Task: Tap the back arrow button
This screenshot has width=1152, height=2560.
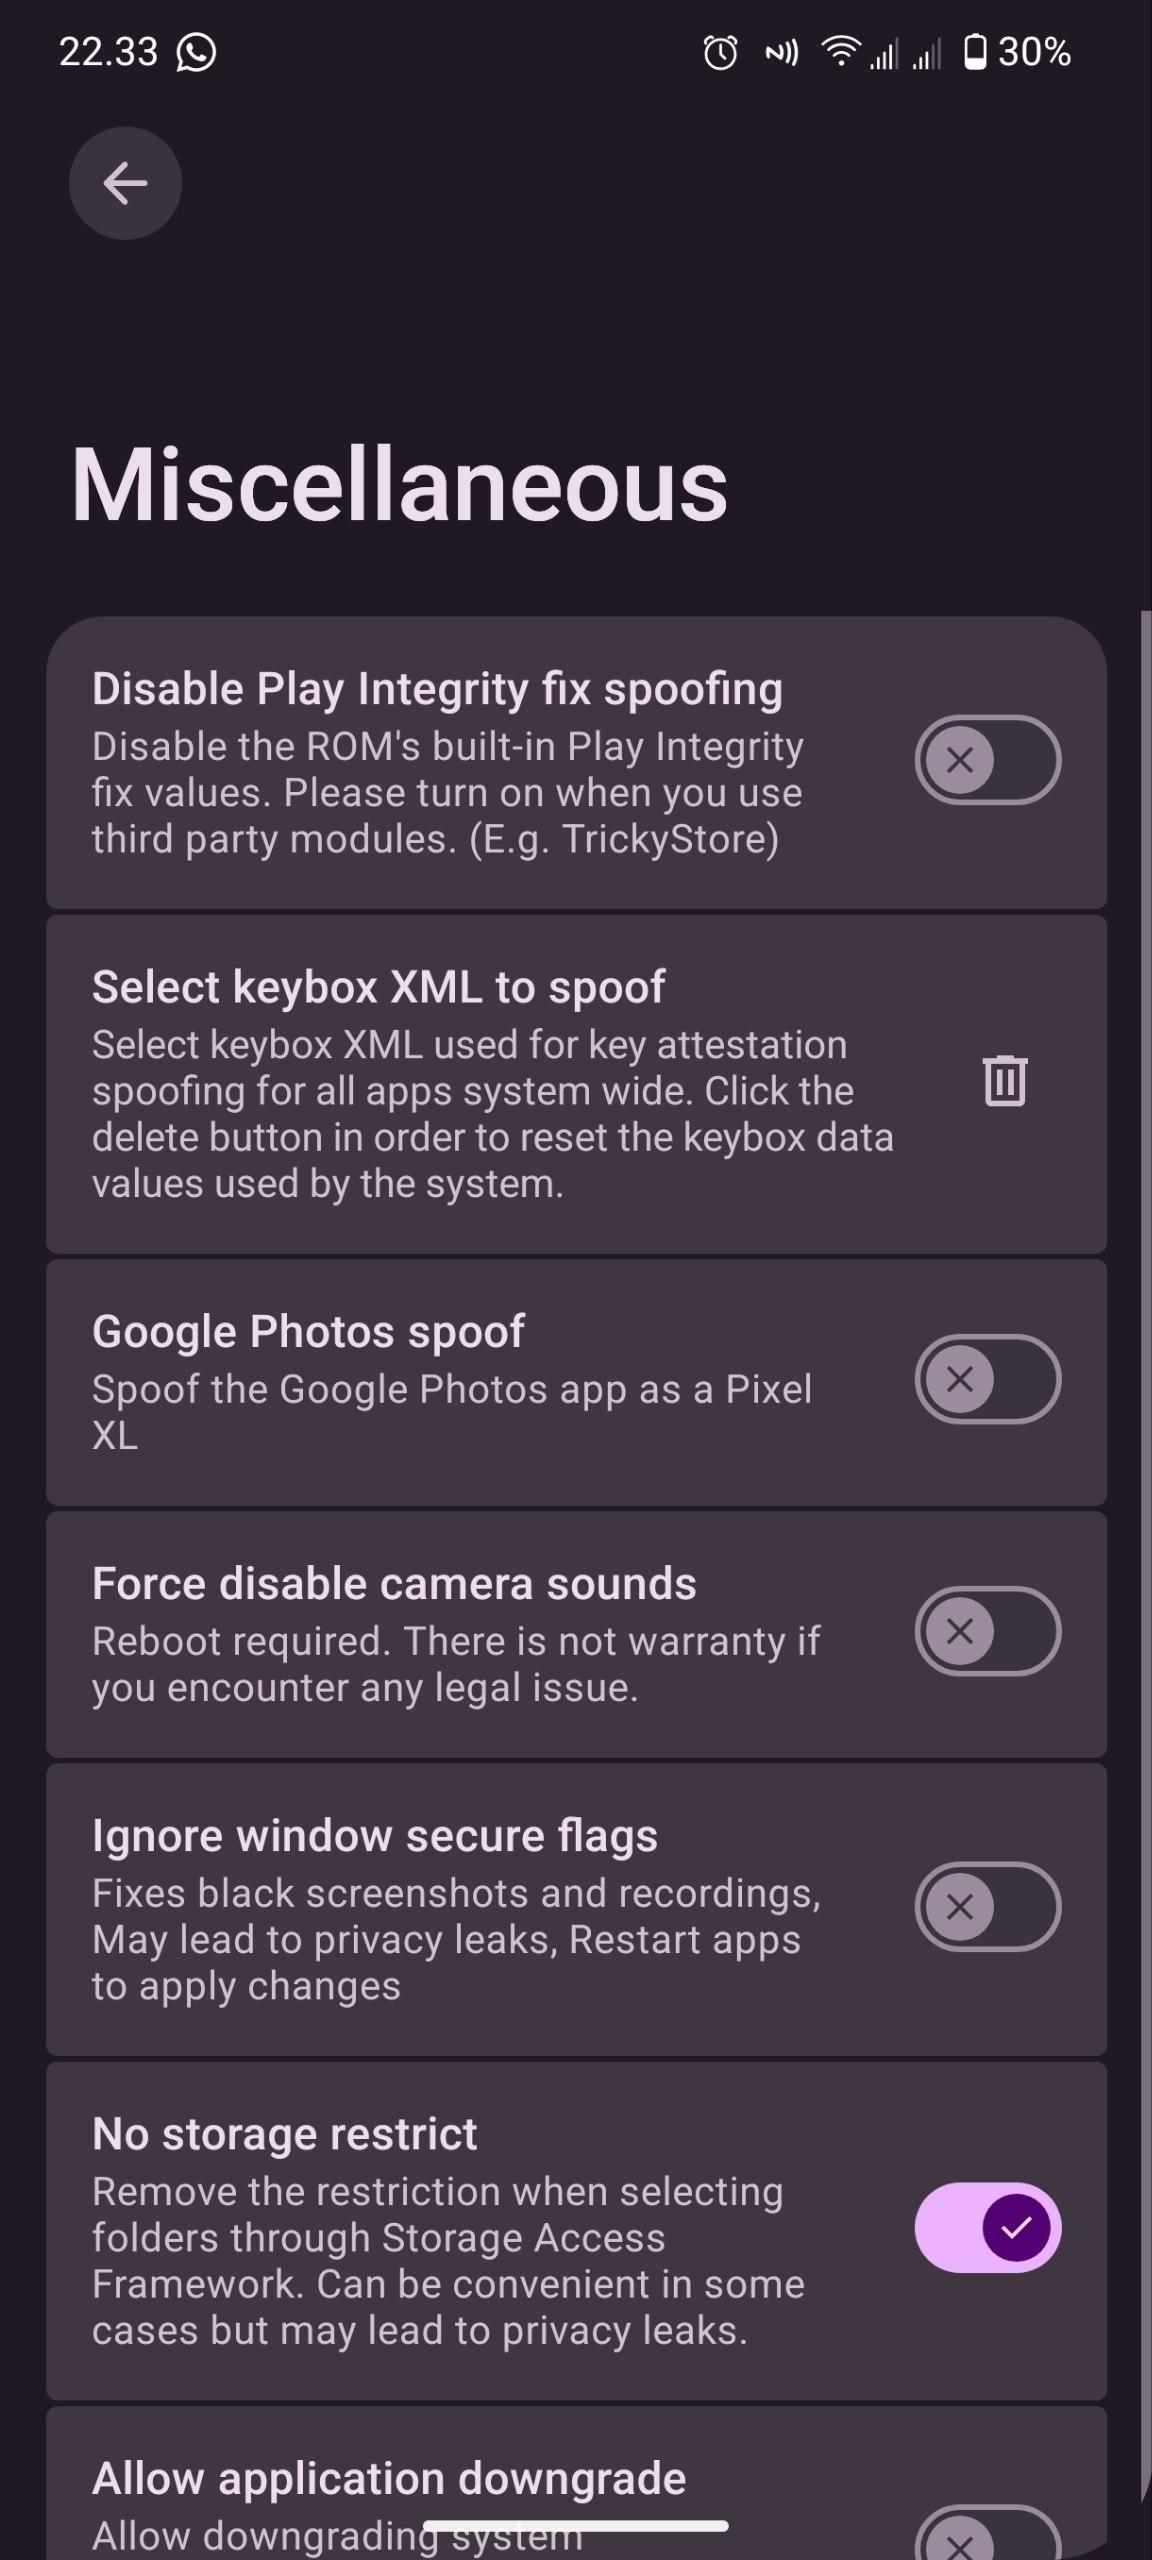Action: [x=125, y=183]
